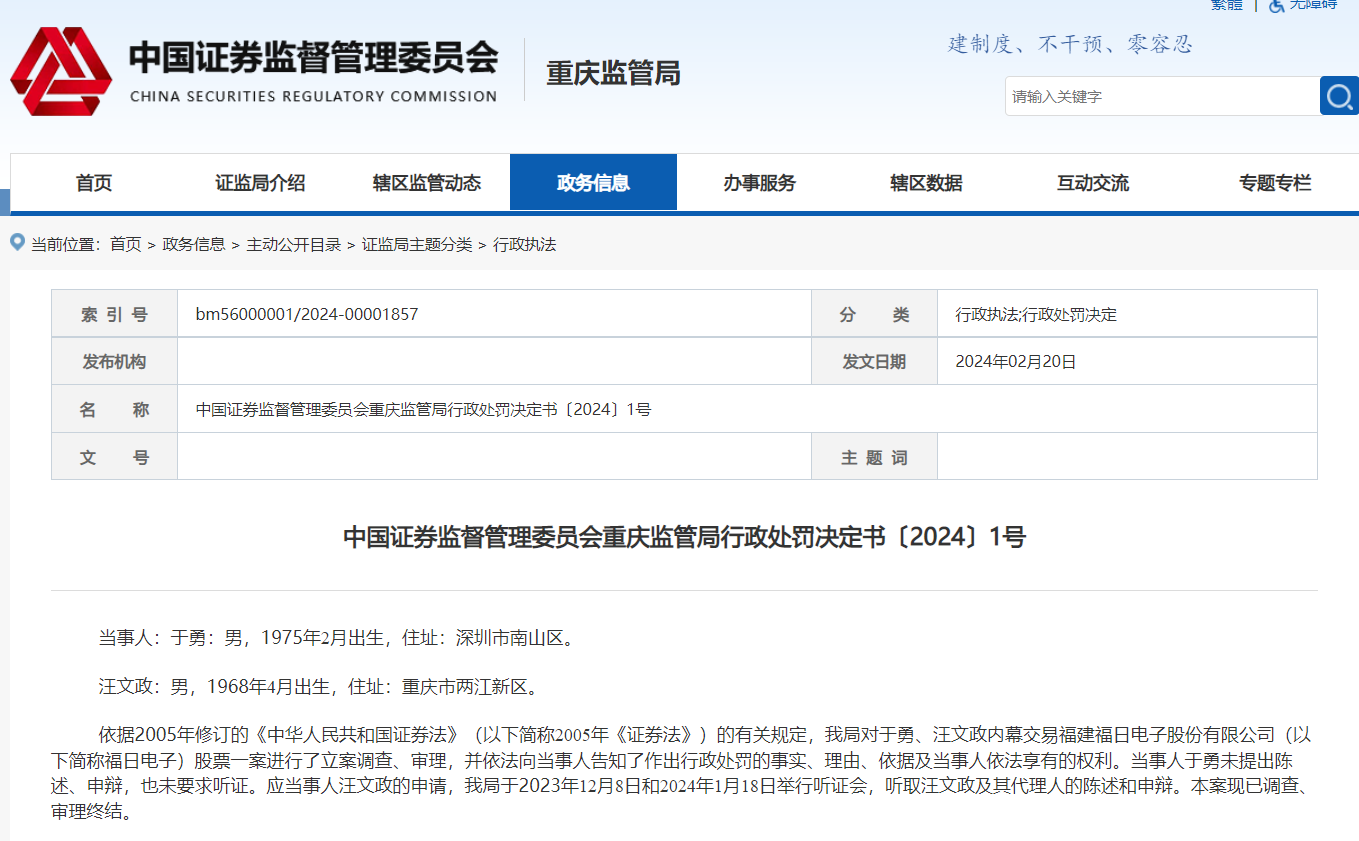The width and height of the screenshot is (1359, 841).
Task: Focus the 请输入关键字 search field
Action: pyautogui.click(x=1160, y=96)
